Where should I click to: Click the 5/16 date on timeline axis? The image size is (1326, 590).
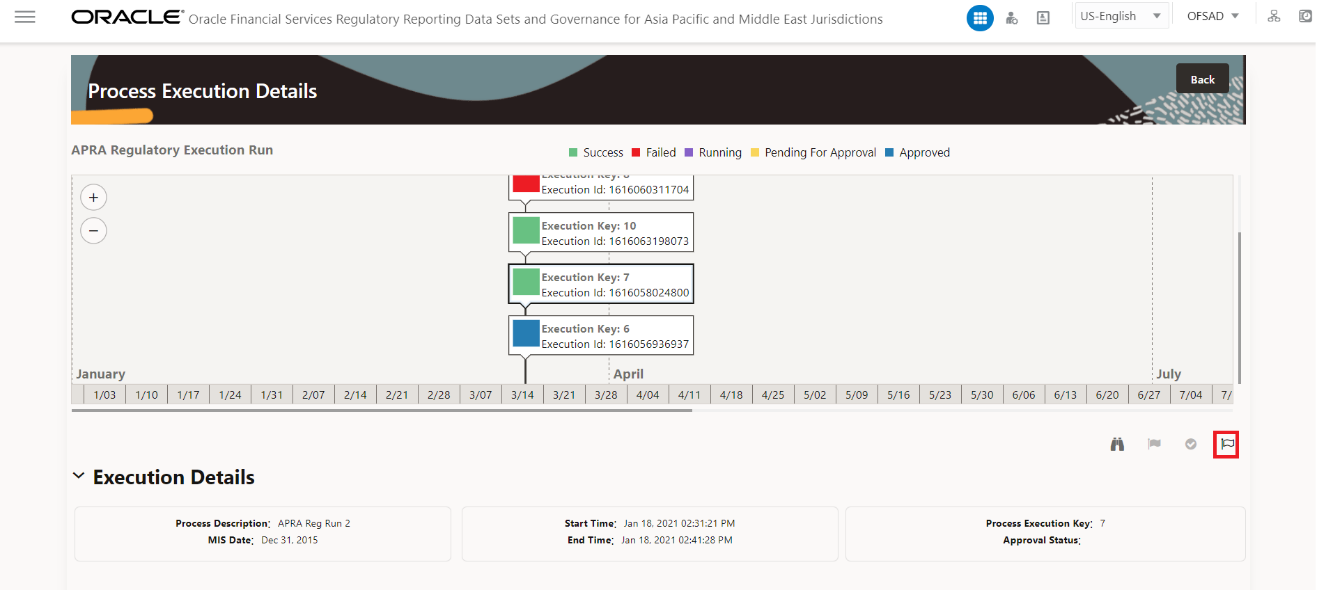coord(898,395)
